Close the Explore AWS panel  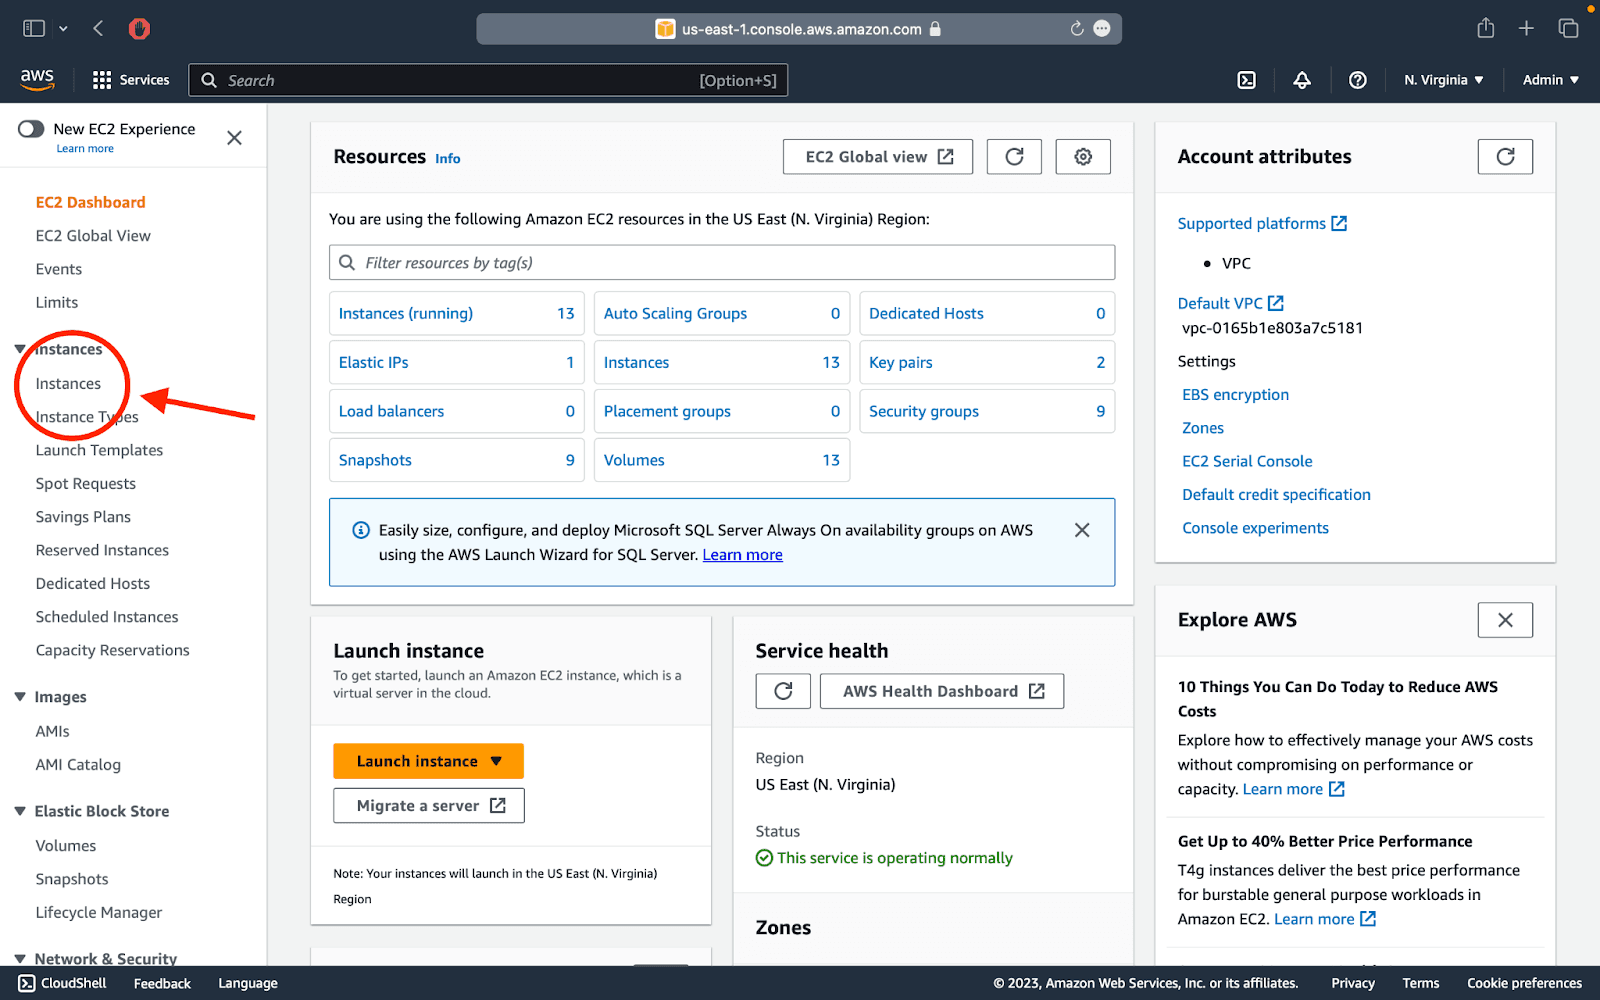tap(1505, 620)
